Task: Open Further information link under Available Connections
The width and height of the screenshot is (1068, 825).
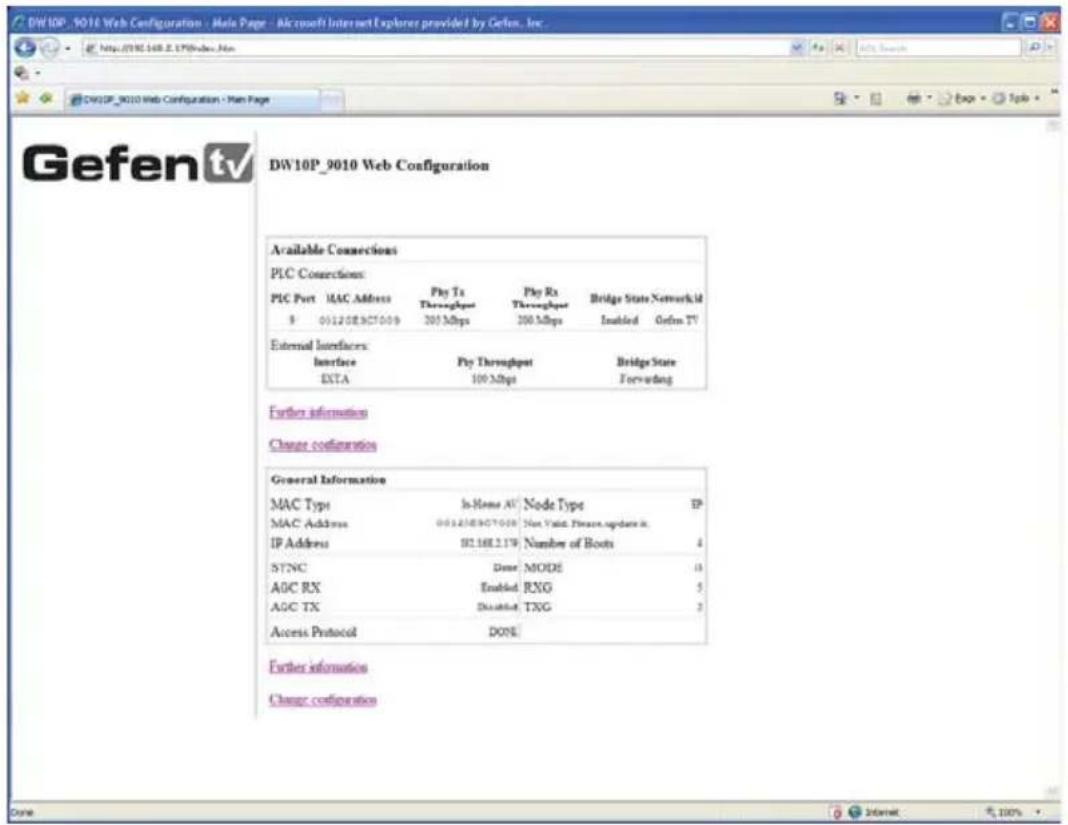Action: click(318, 412)
